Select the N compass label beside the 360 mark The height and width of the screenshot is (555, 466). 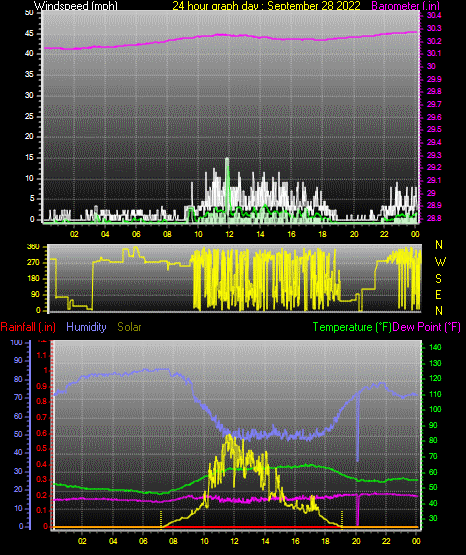(x=439, y=245)
